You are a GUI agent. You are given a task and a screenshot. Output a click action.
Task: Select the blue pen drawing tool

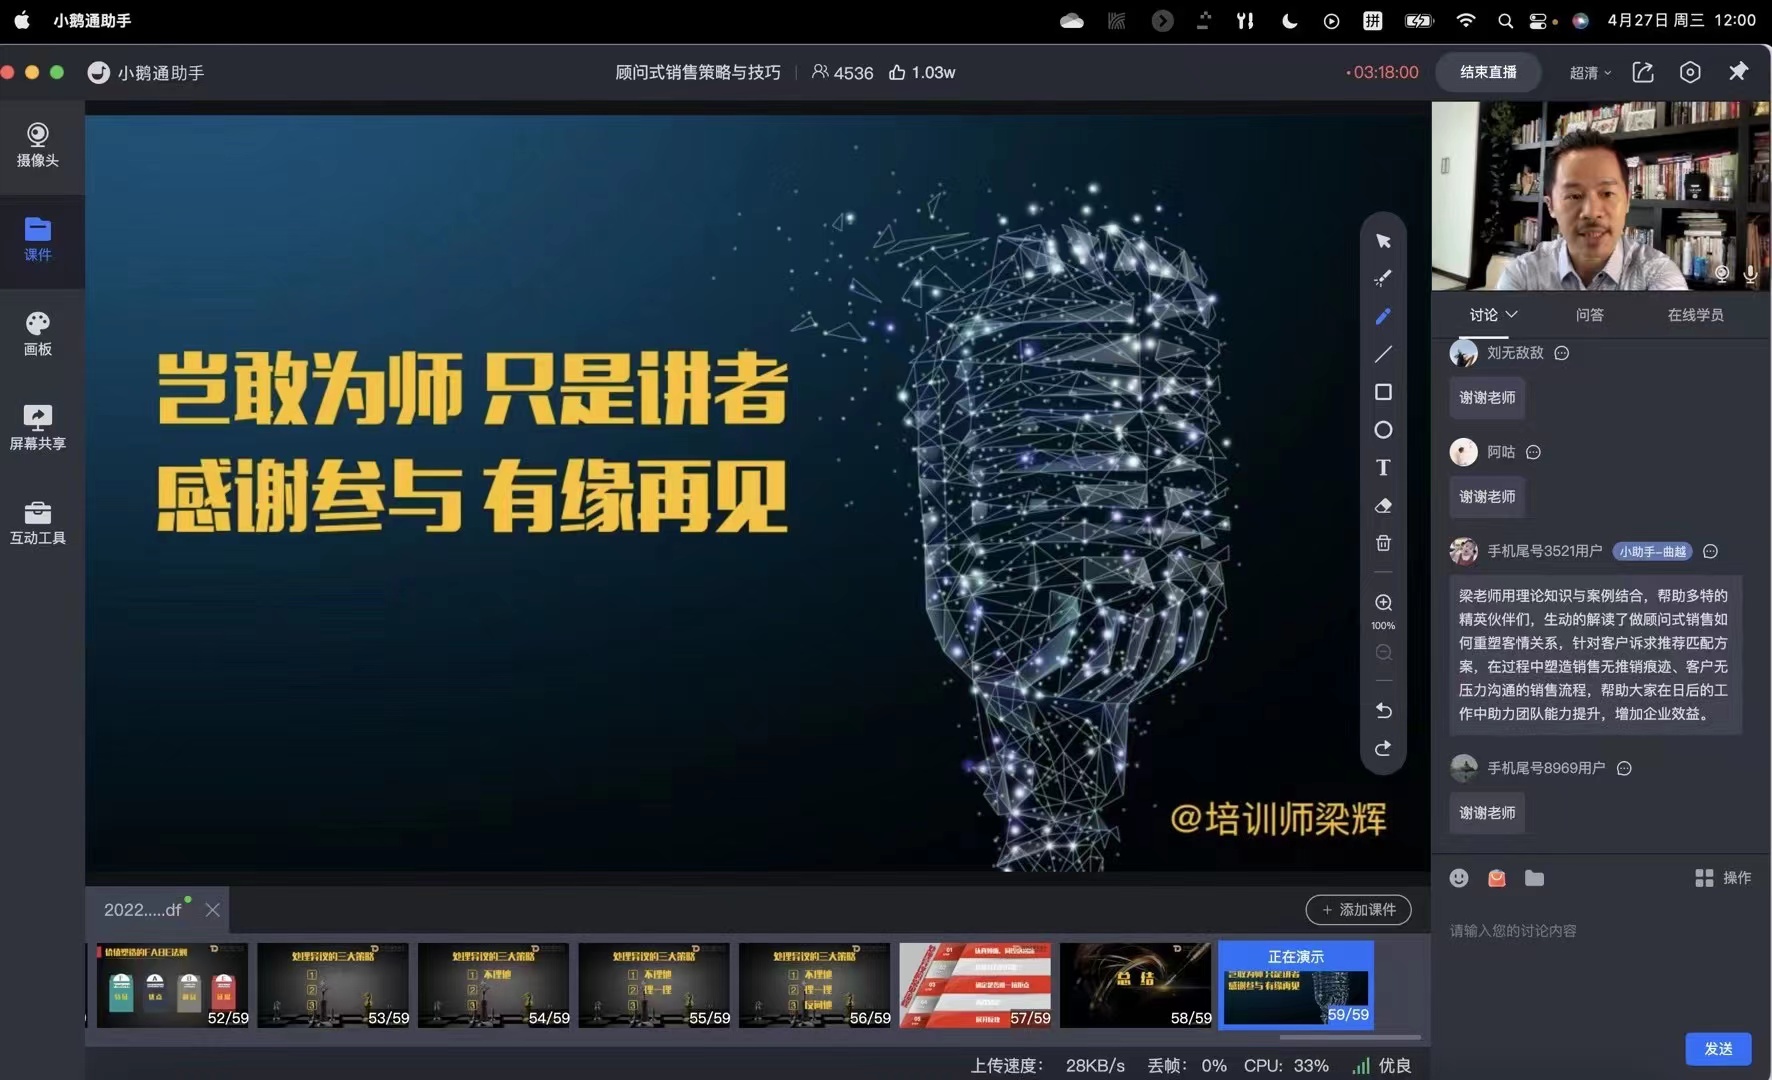[x=1383, y=316]
